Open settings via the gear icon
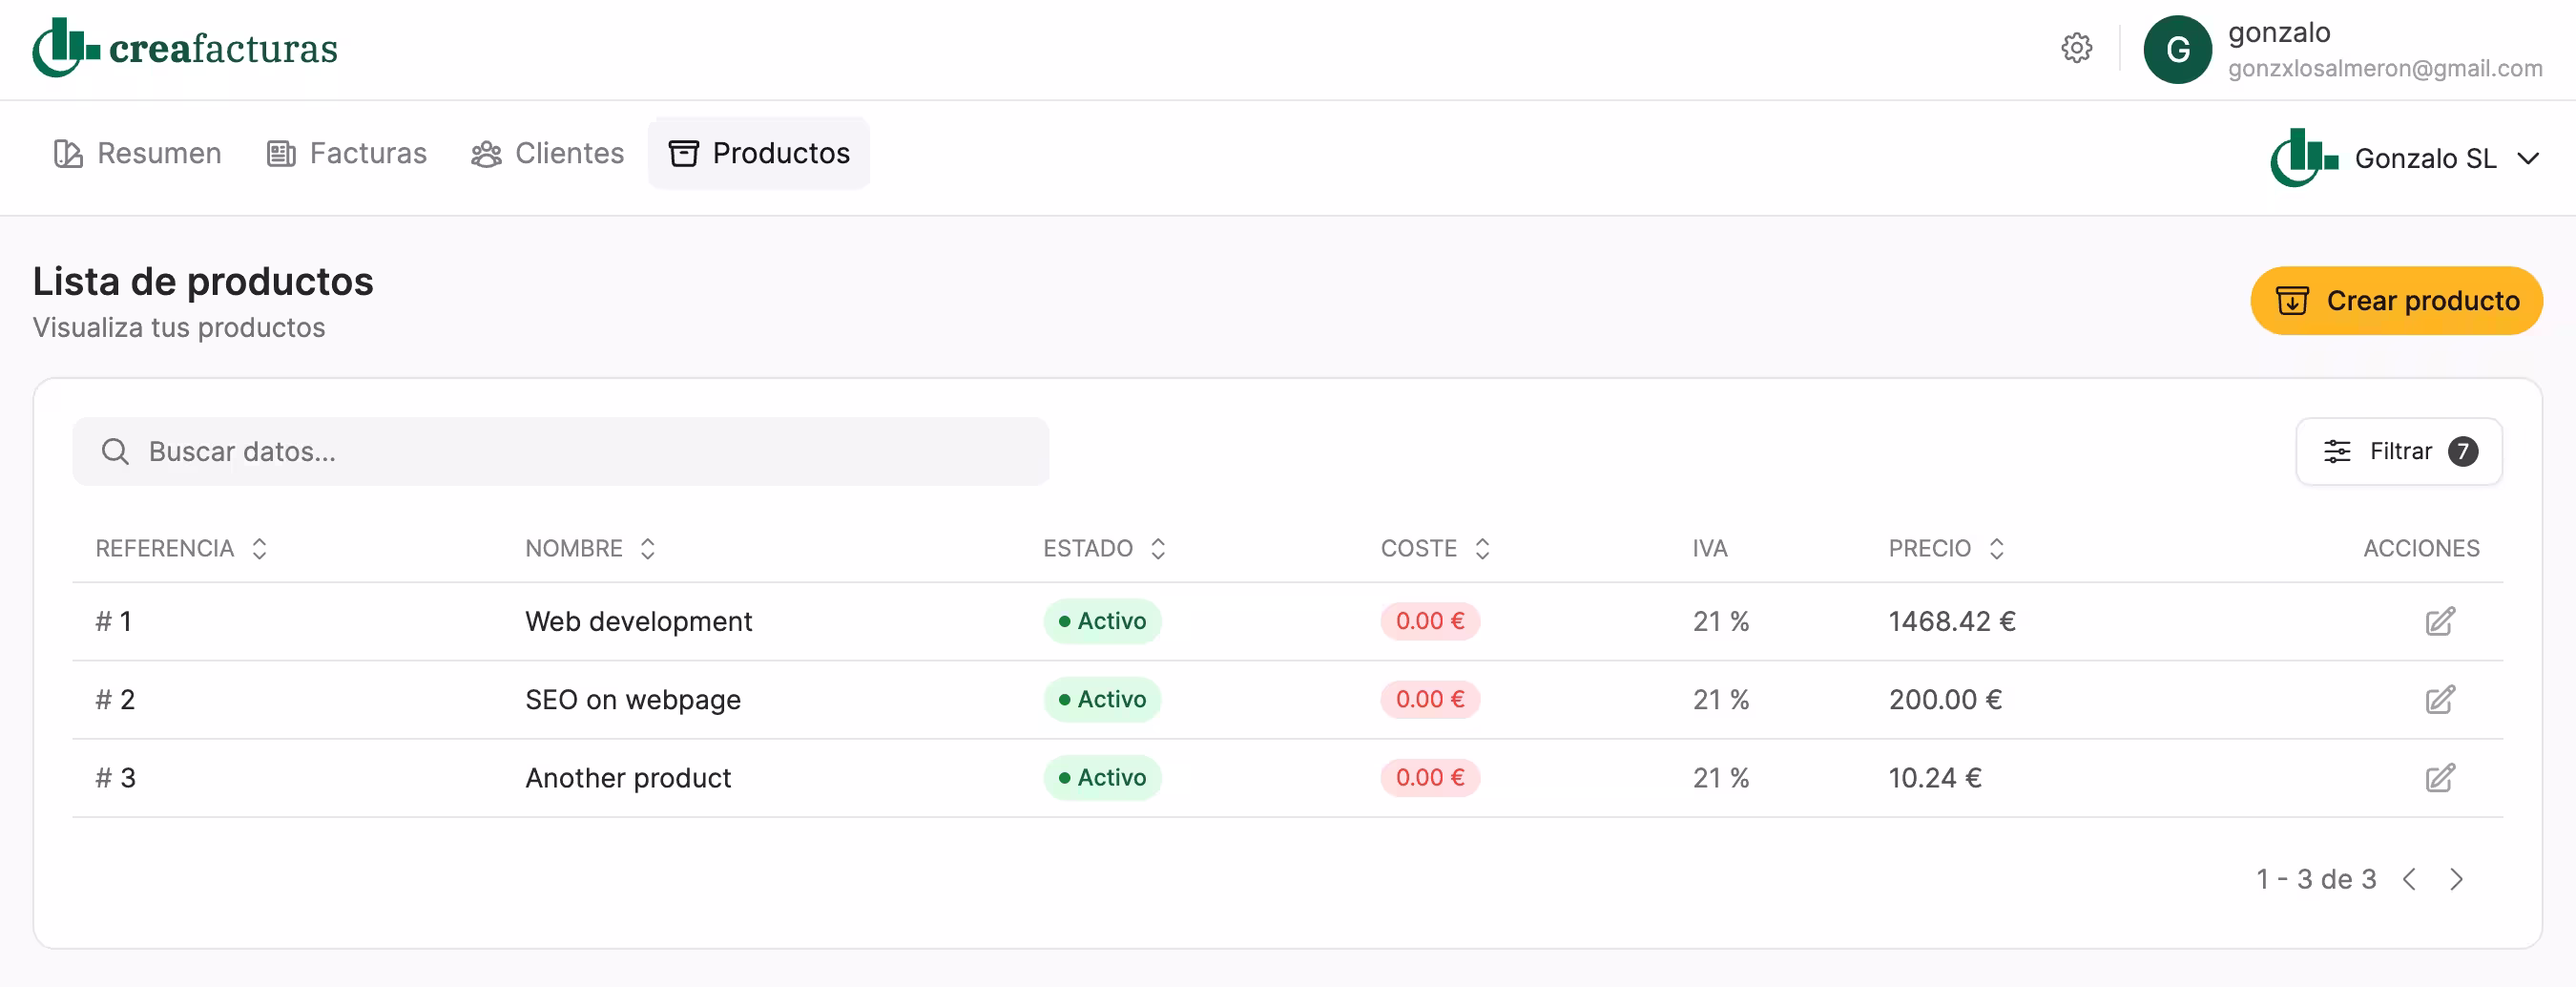The height and width of the screenshot is (987, 2576). (x=2076, y=48)
